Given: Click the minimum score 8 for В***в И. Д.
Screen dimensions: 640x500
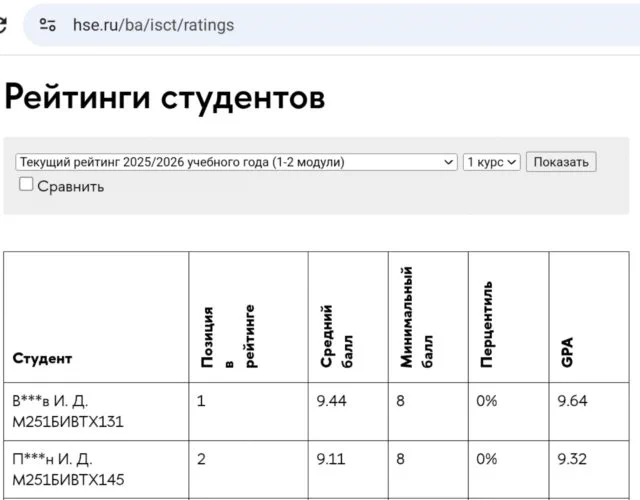Looking at the screenshot, I should pyautogui.click(x=400, y=401).
